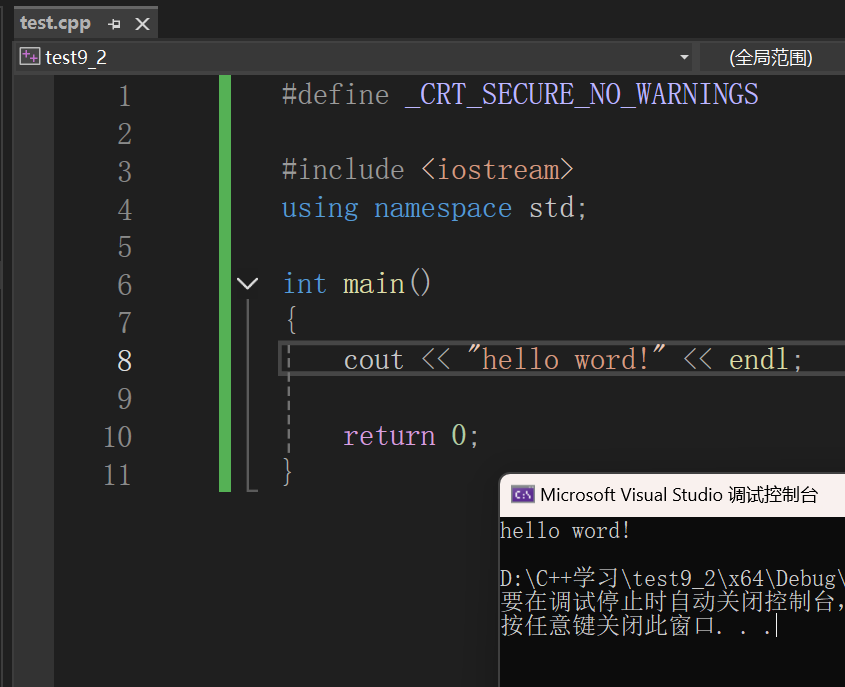The height and width of the screenshot is (687, 845).
Task: Collapse the main() function block
Action: click(x=247, y=283)
